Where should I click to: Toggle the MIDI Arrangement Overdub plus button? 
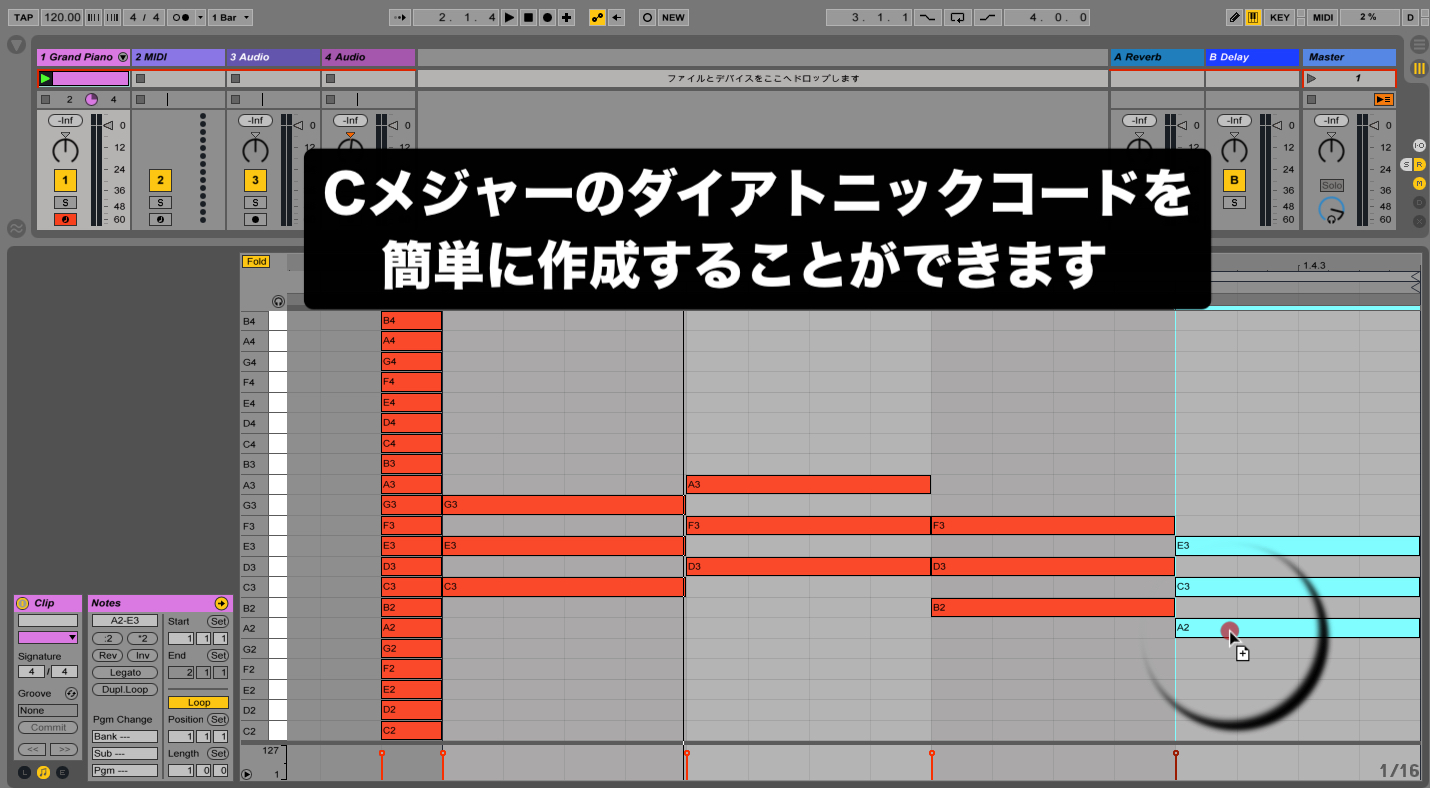click(x=567, y=17)
